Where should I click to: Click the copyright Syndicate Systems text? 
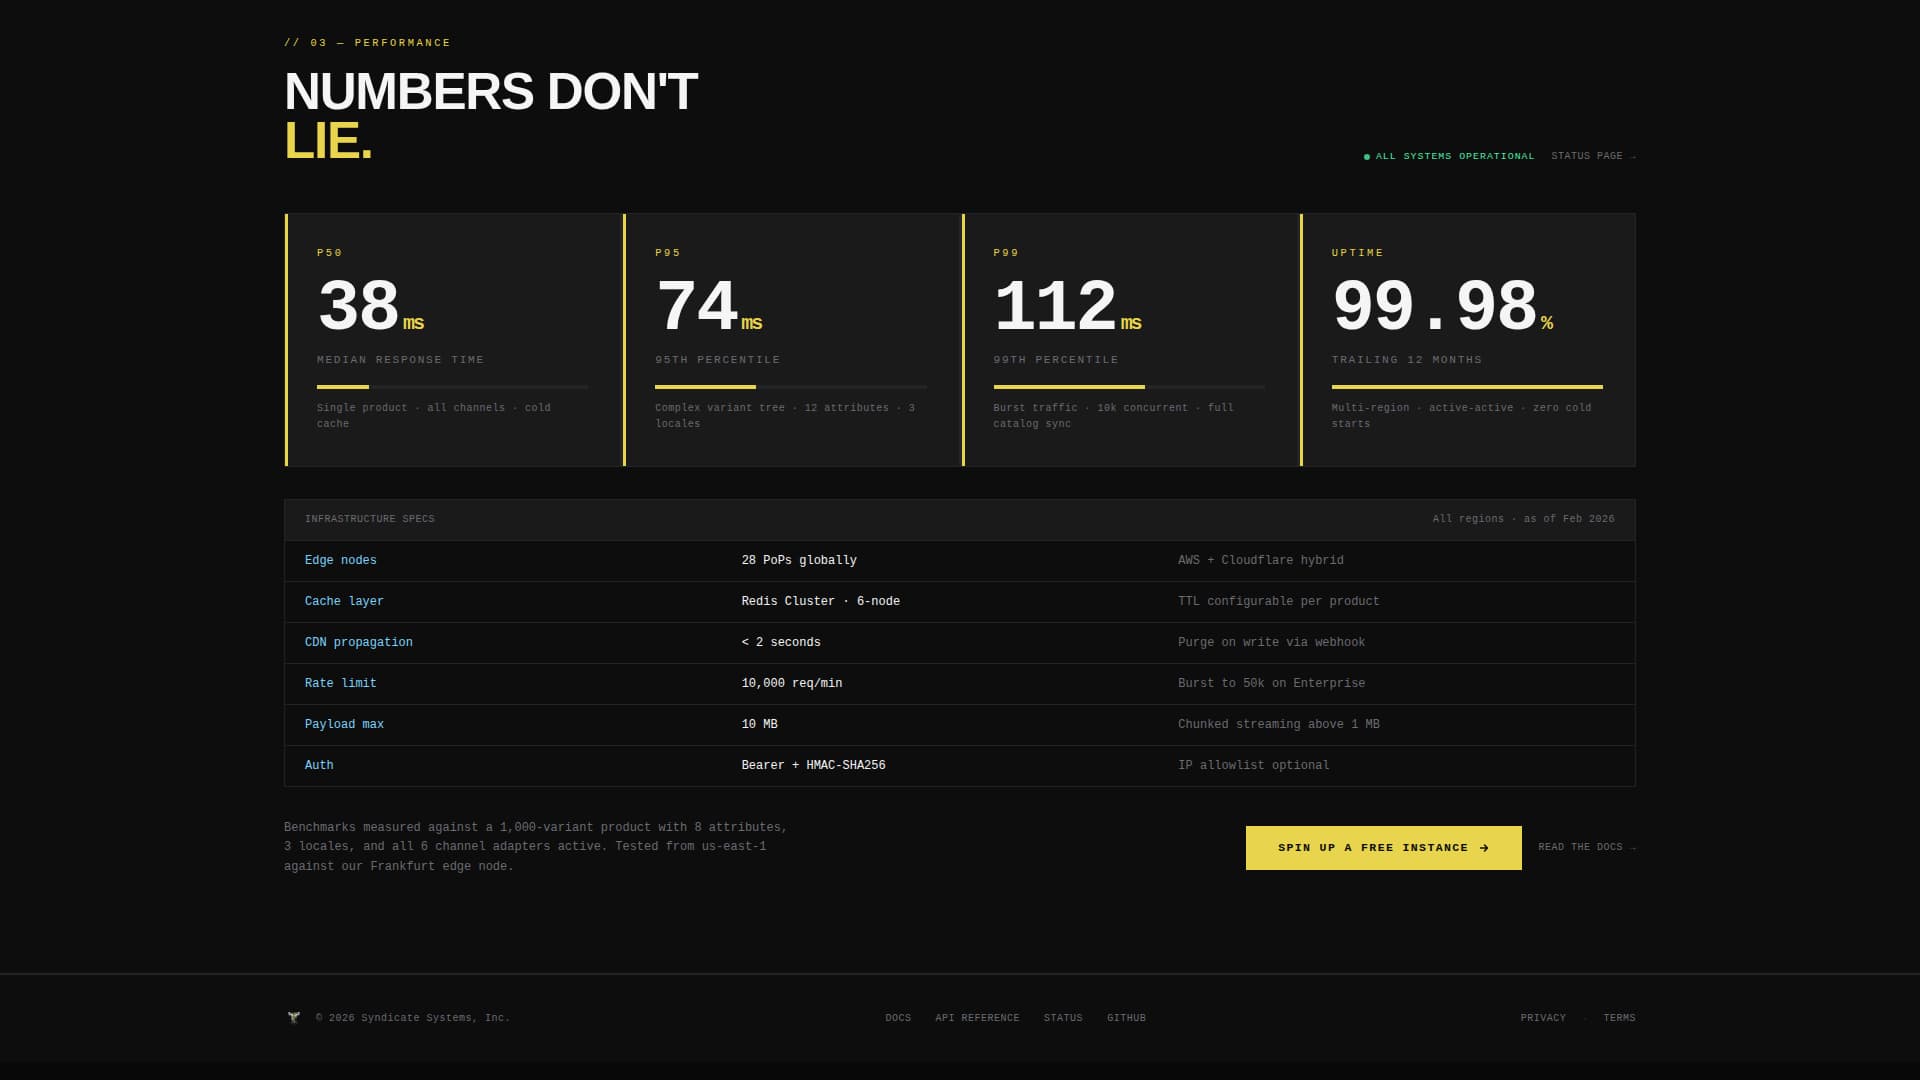(x=412, y=1018)
